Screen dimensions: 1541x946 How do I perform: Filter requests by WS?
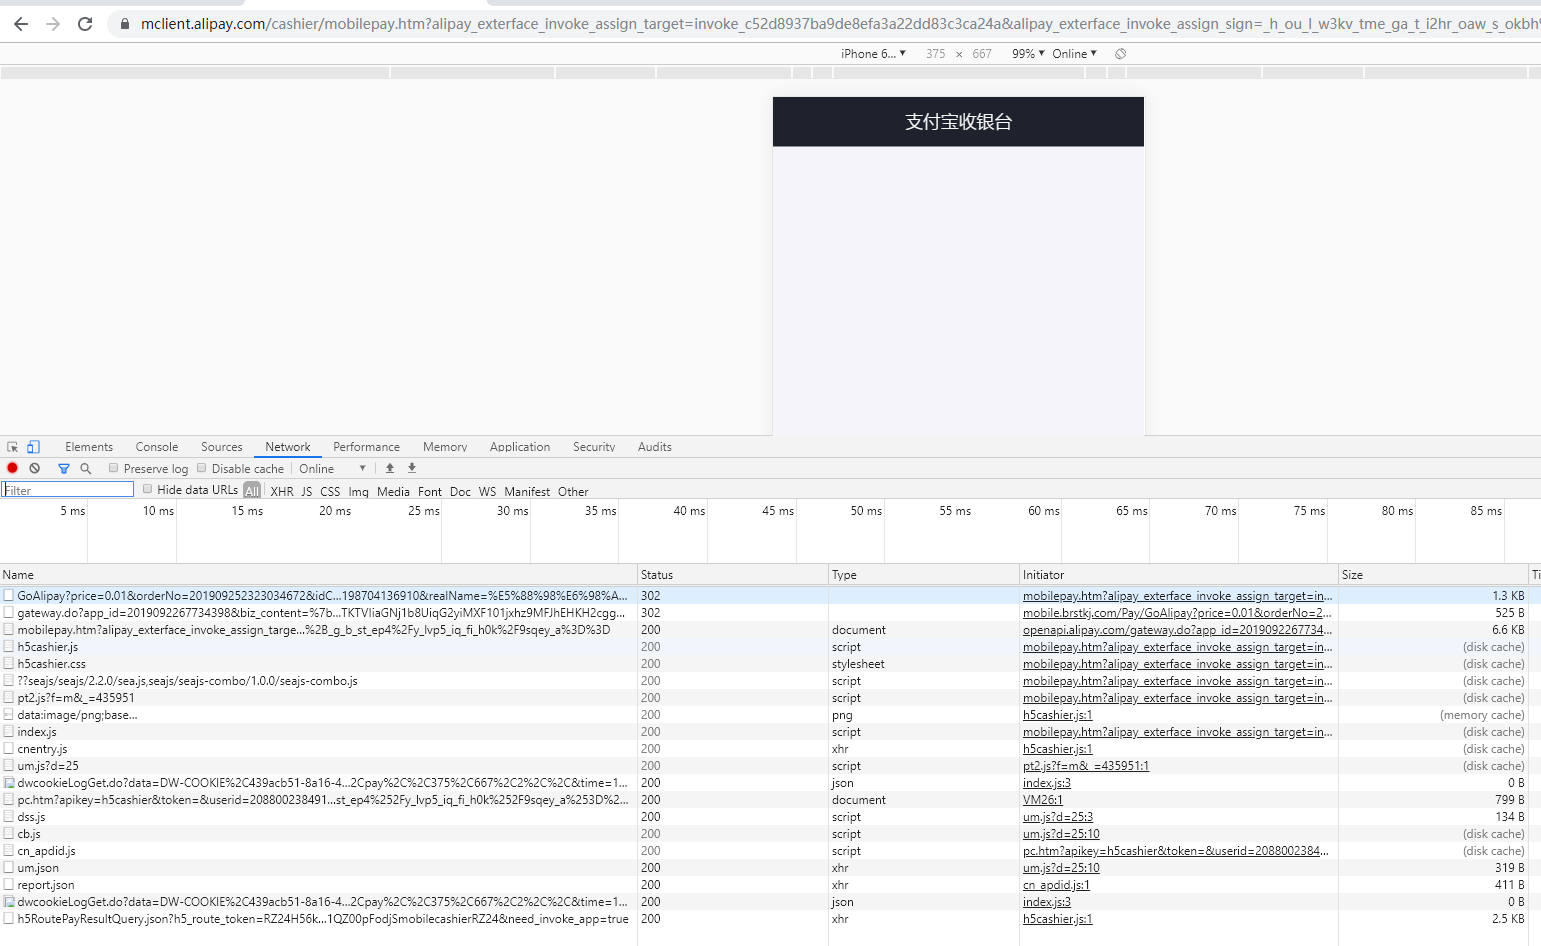tap(487, 492)
